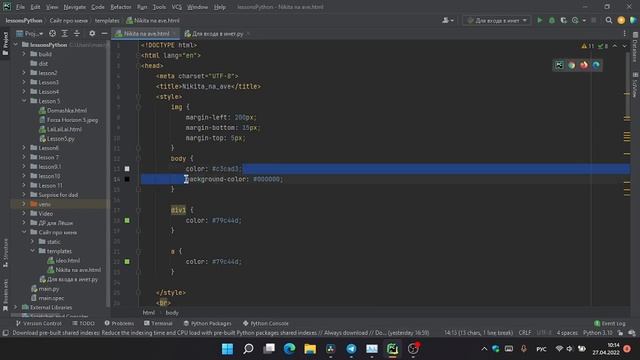Close the Nikita na ave.html tab
The height and width of the screenshot is (360, 640).
click(175, 33)
